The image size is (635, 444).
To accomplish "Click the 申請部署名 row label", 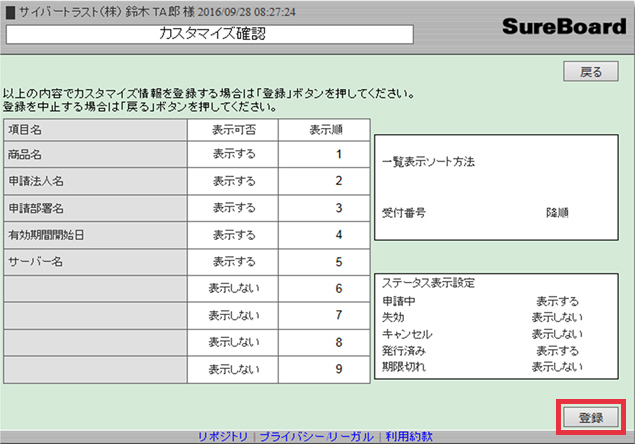I will point(35,208).
